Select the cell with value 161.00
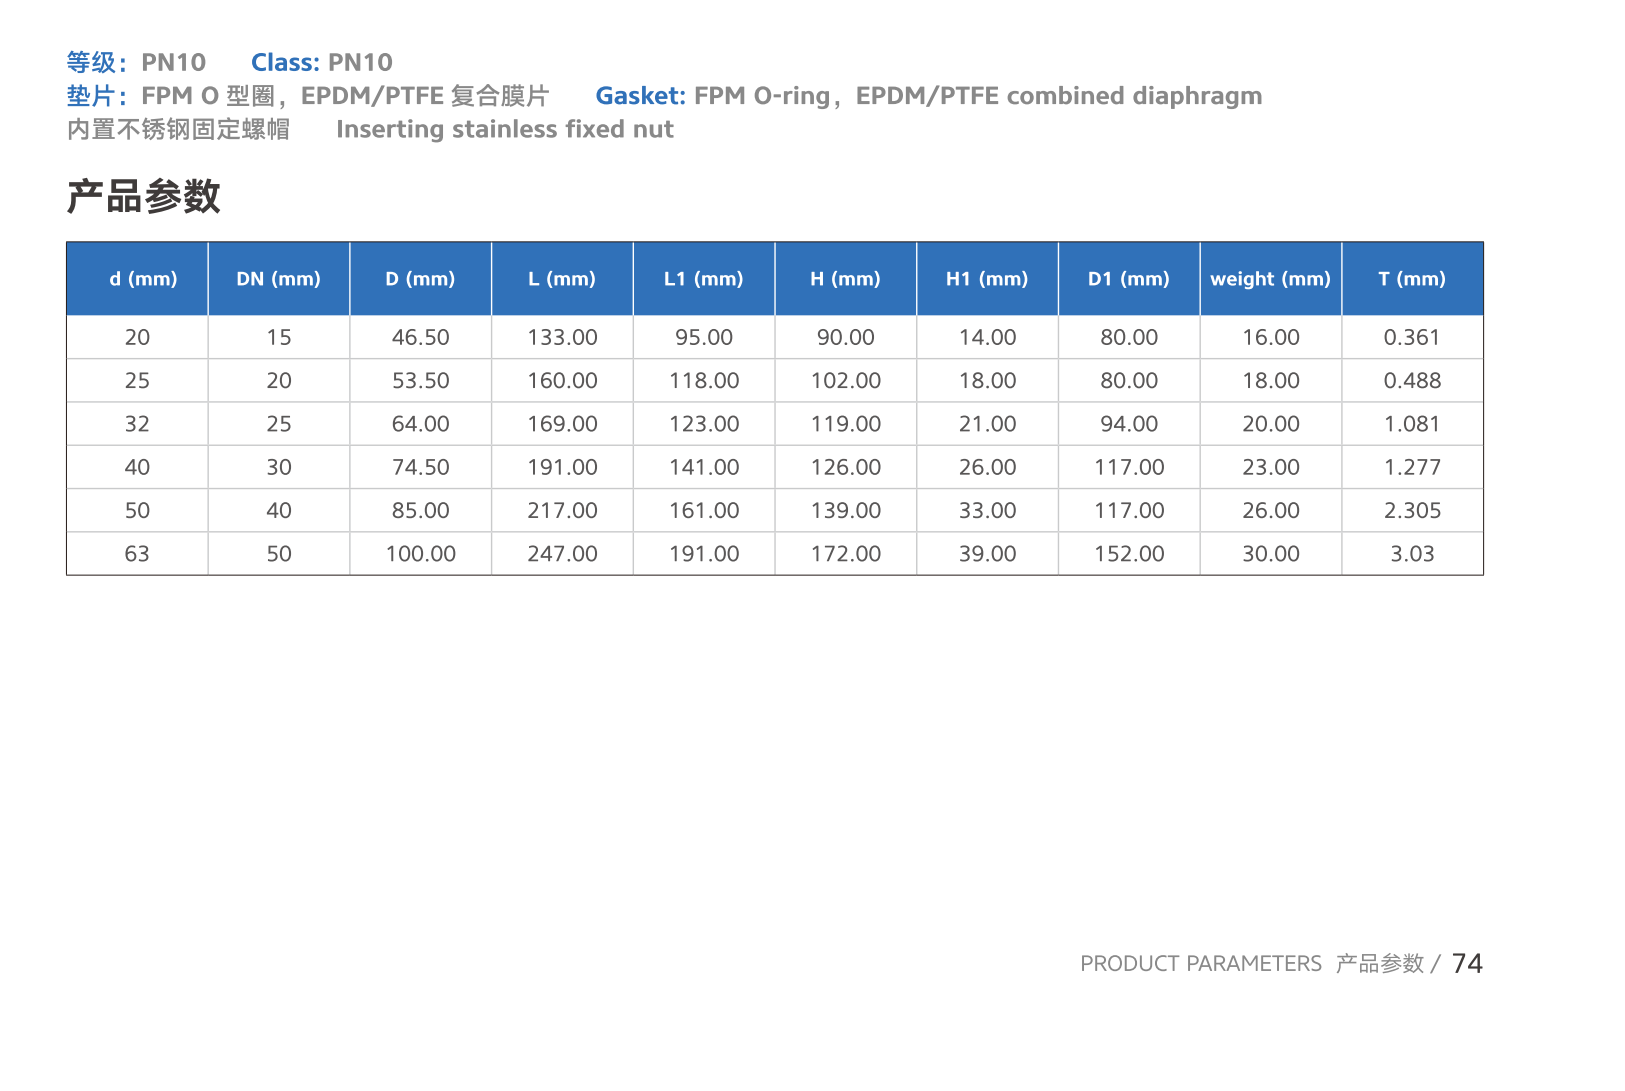Screen dimensions: 1625x1091 tap(704, 511)
